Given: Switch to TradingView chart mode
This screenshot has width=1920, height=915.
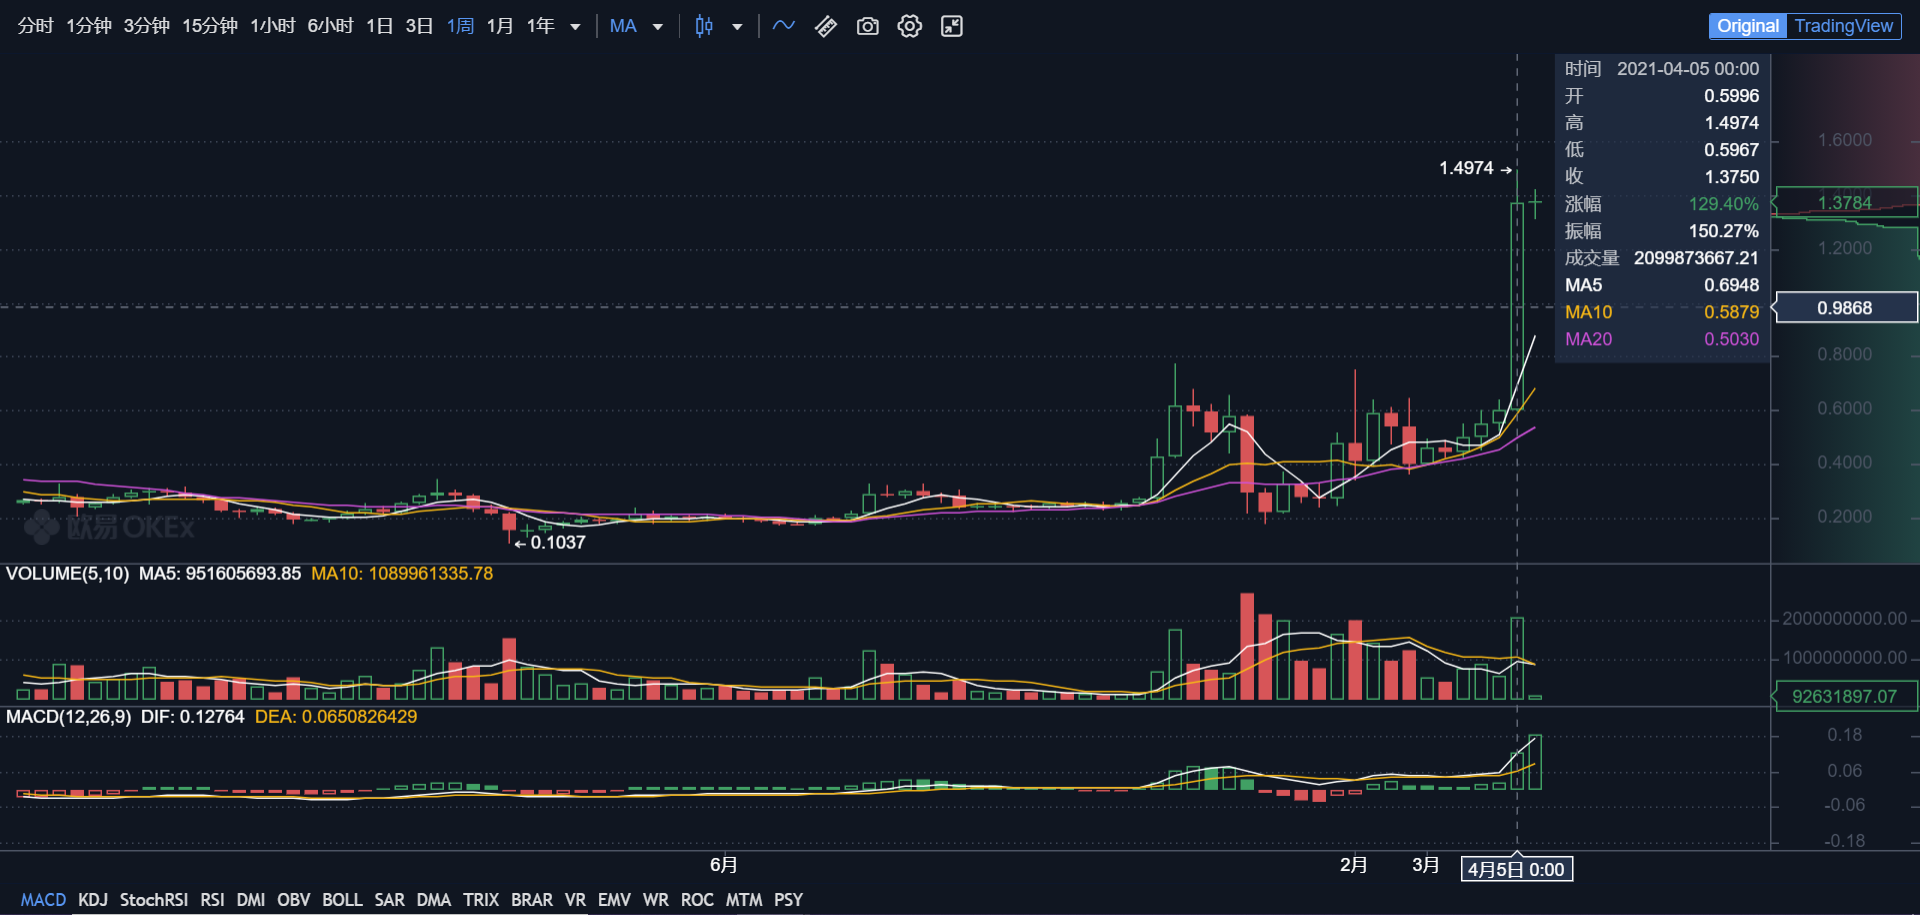Looking at the screenshot, I should coord(1843,26).
